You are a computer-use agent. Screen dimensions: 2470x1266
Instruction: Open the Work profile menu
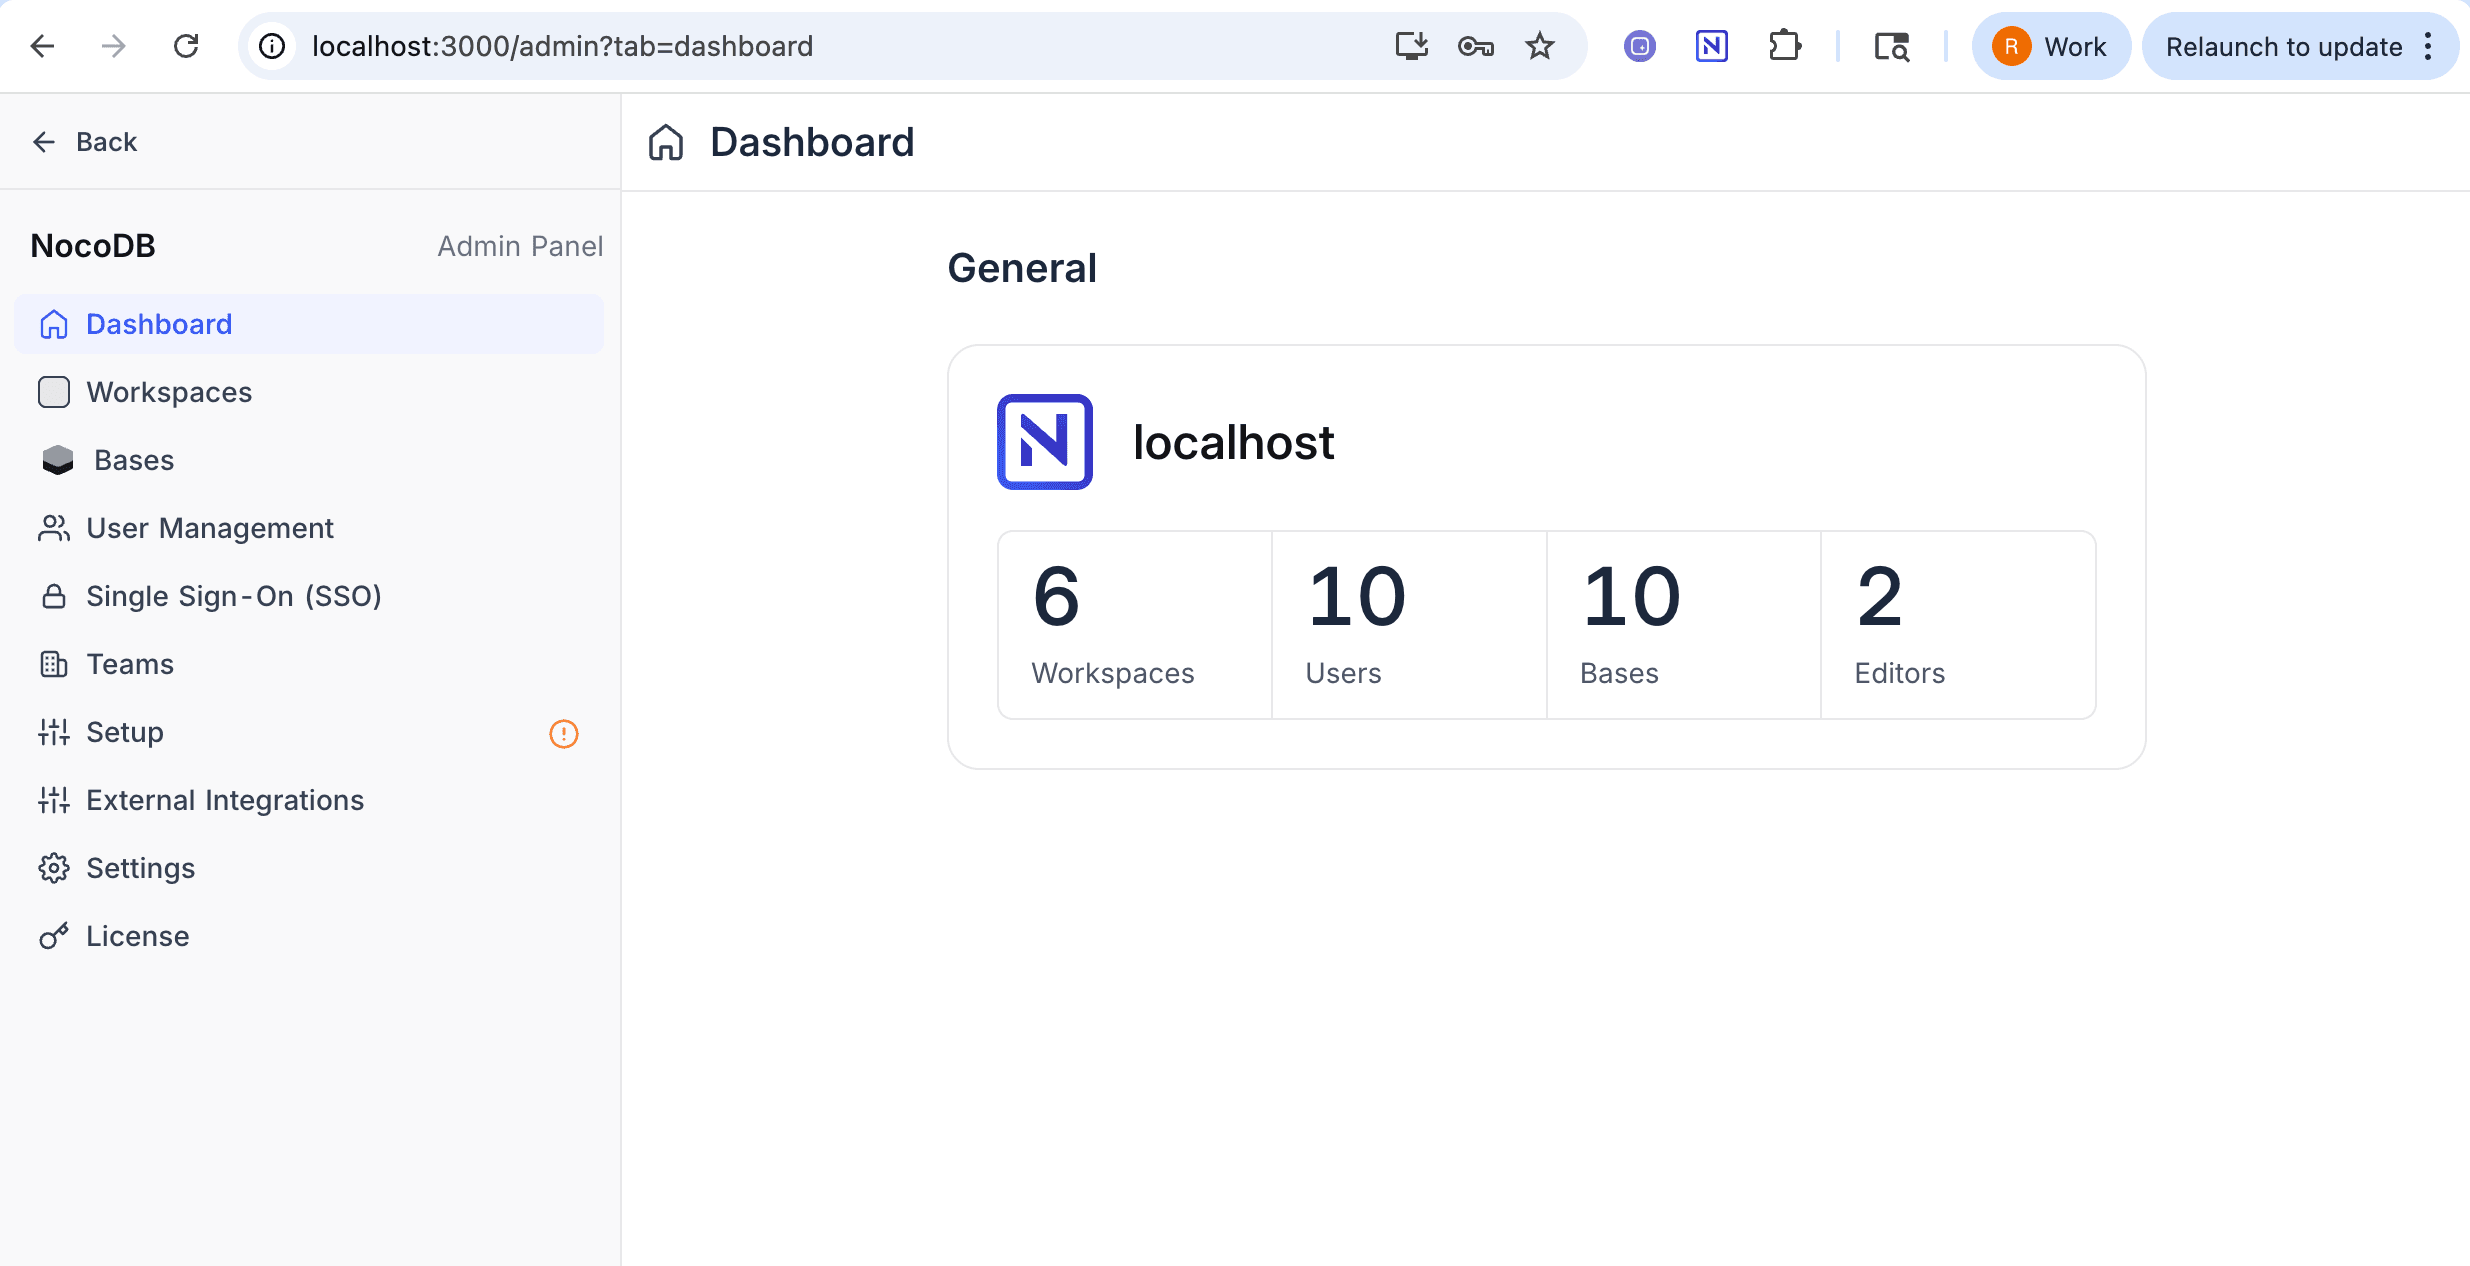click(2050, 46)
